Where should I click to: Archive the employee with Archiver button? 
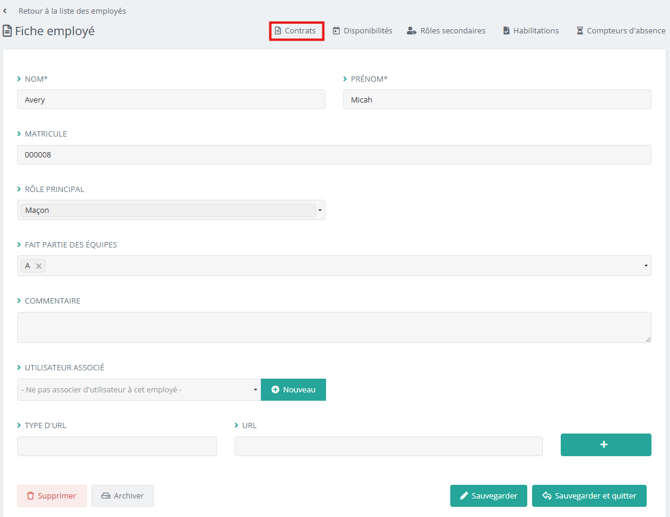click(122, 496)
